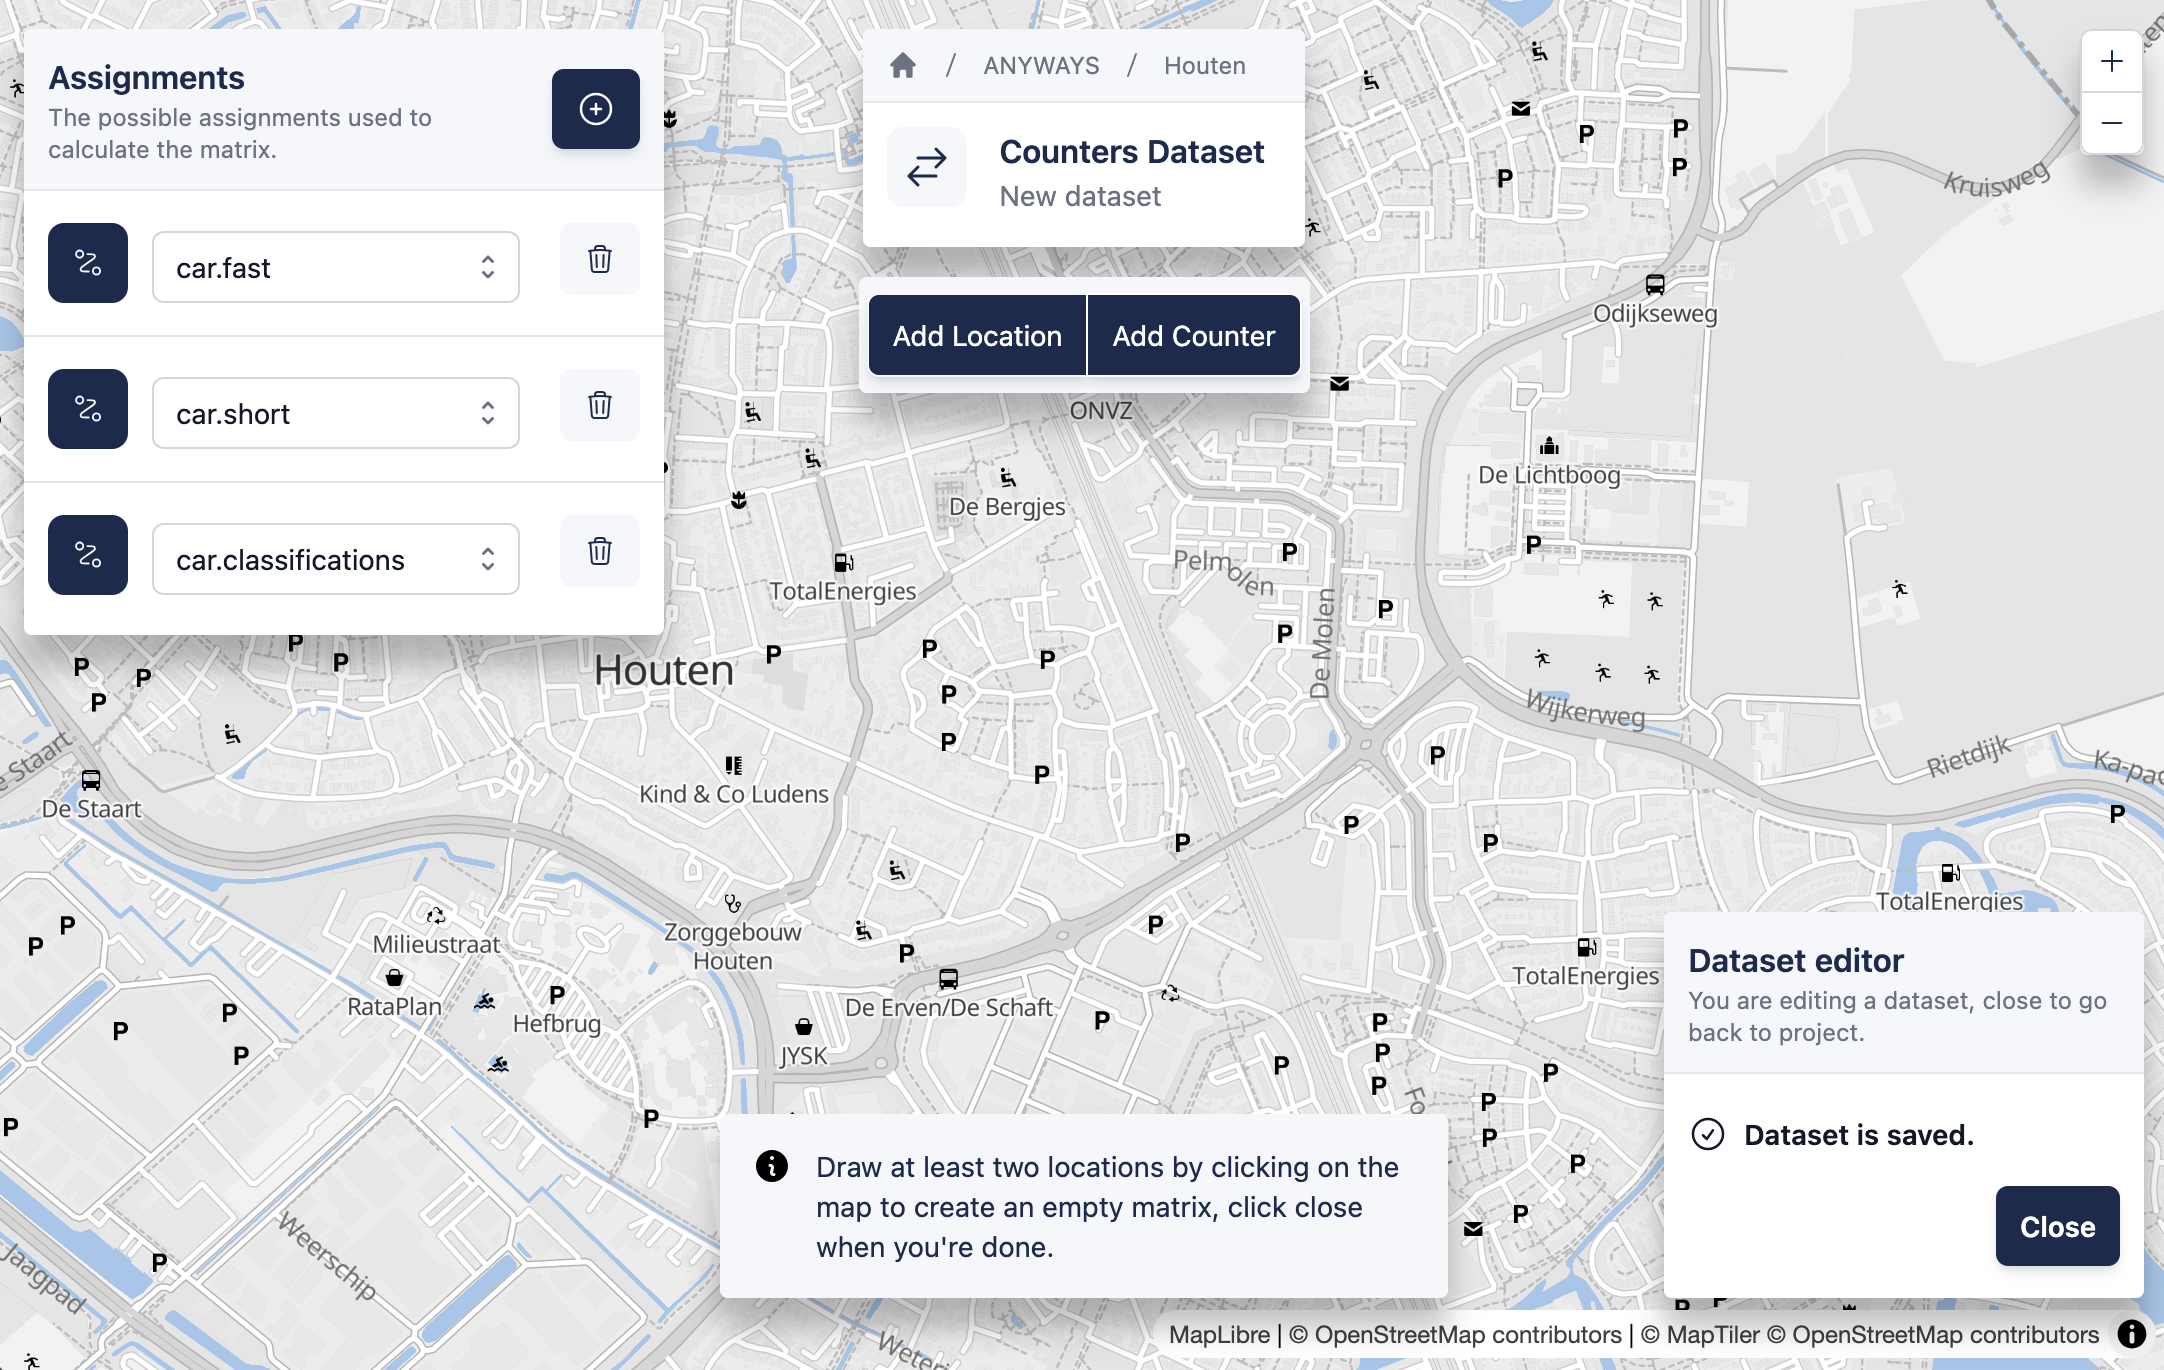The height and width of the screenshot is (1370, 2164).
Task: Open a new assignment with the plus icon
Action: pyautogui.click(x=595, y=109)
